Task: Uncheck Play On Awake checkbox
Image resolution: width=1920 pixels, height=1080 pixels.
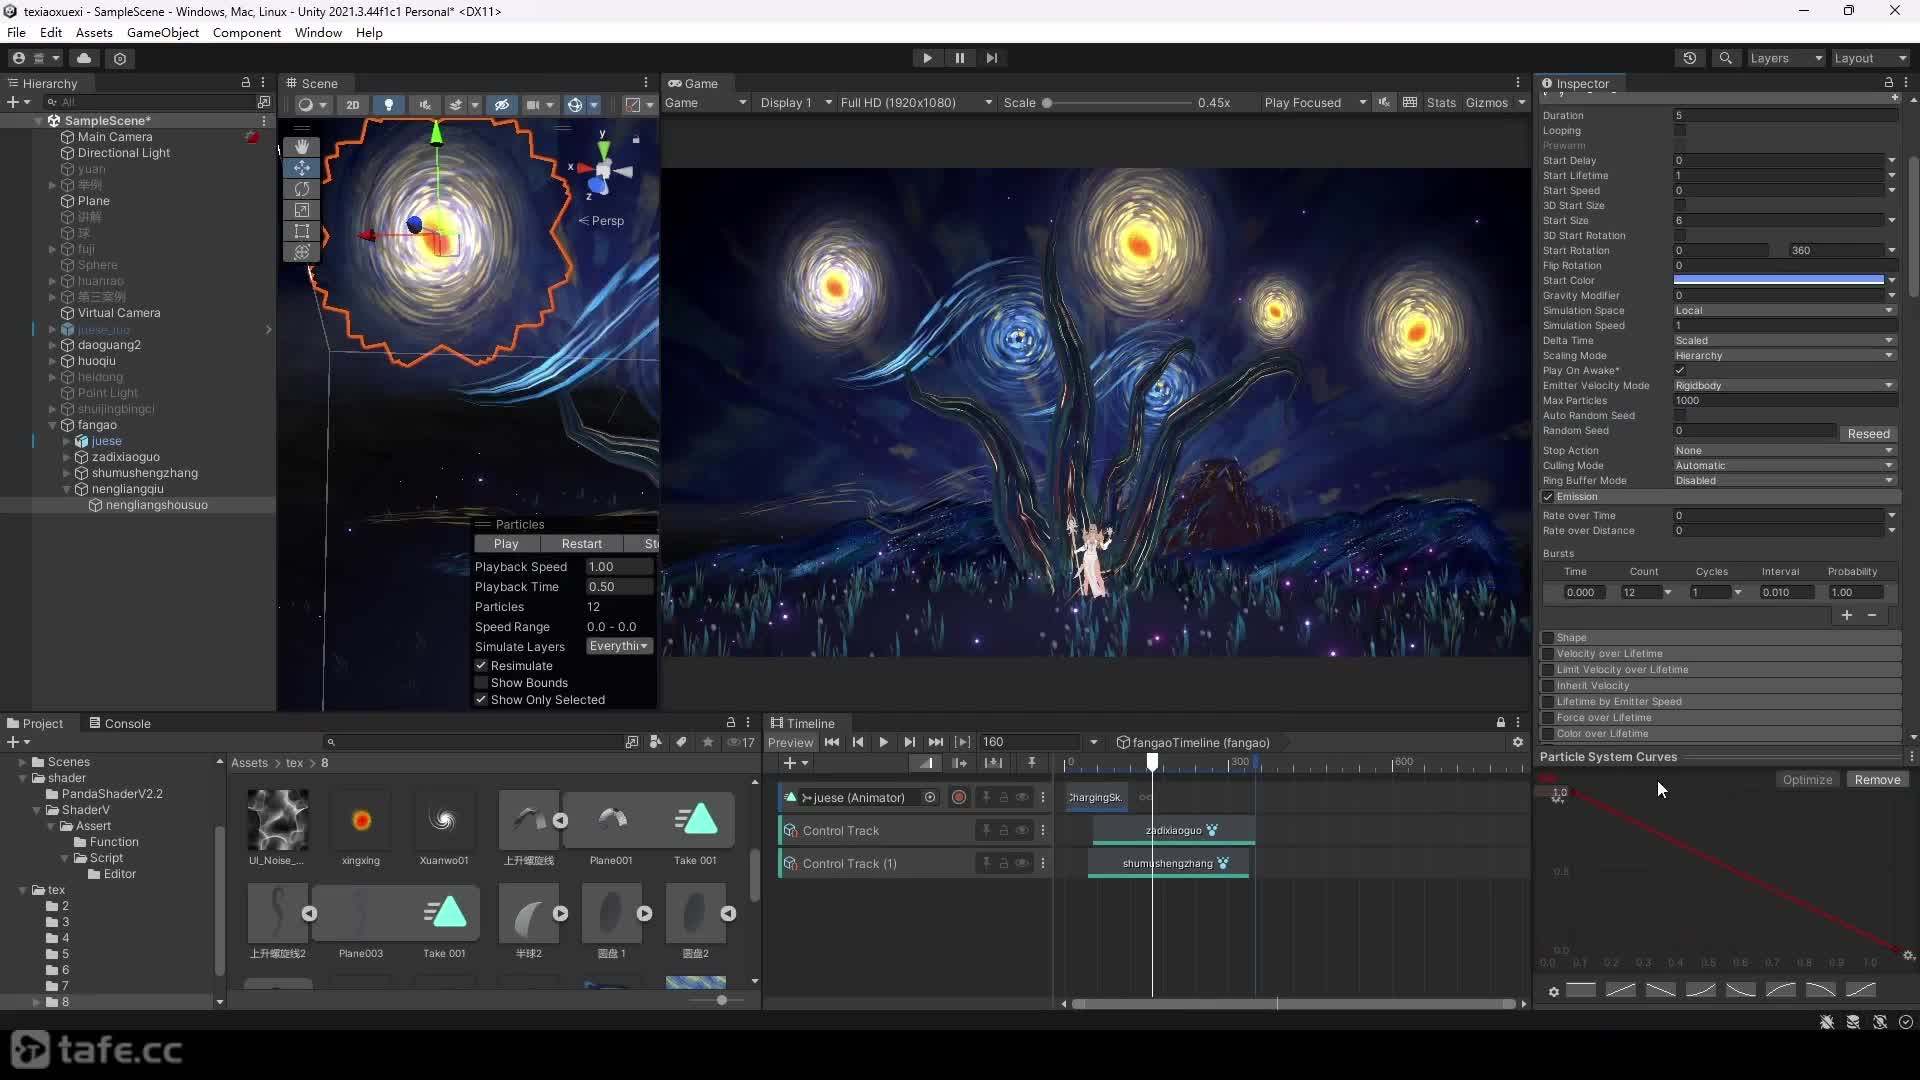Action: point(1680,370)
